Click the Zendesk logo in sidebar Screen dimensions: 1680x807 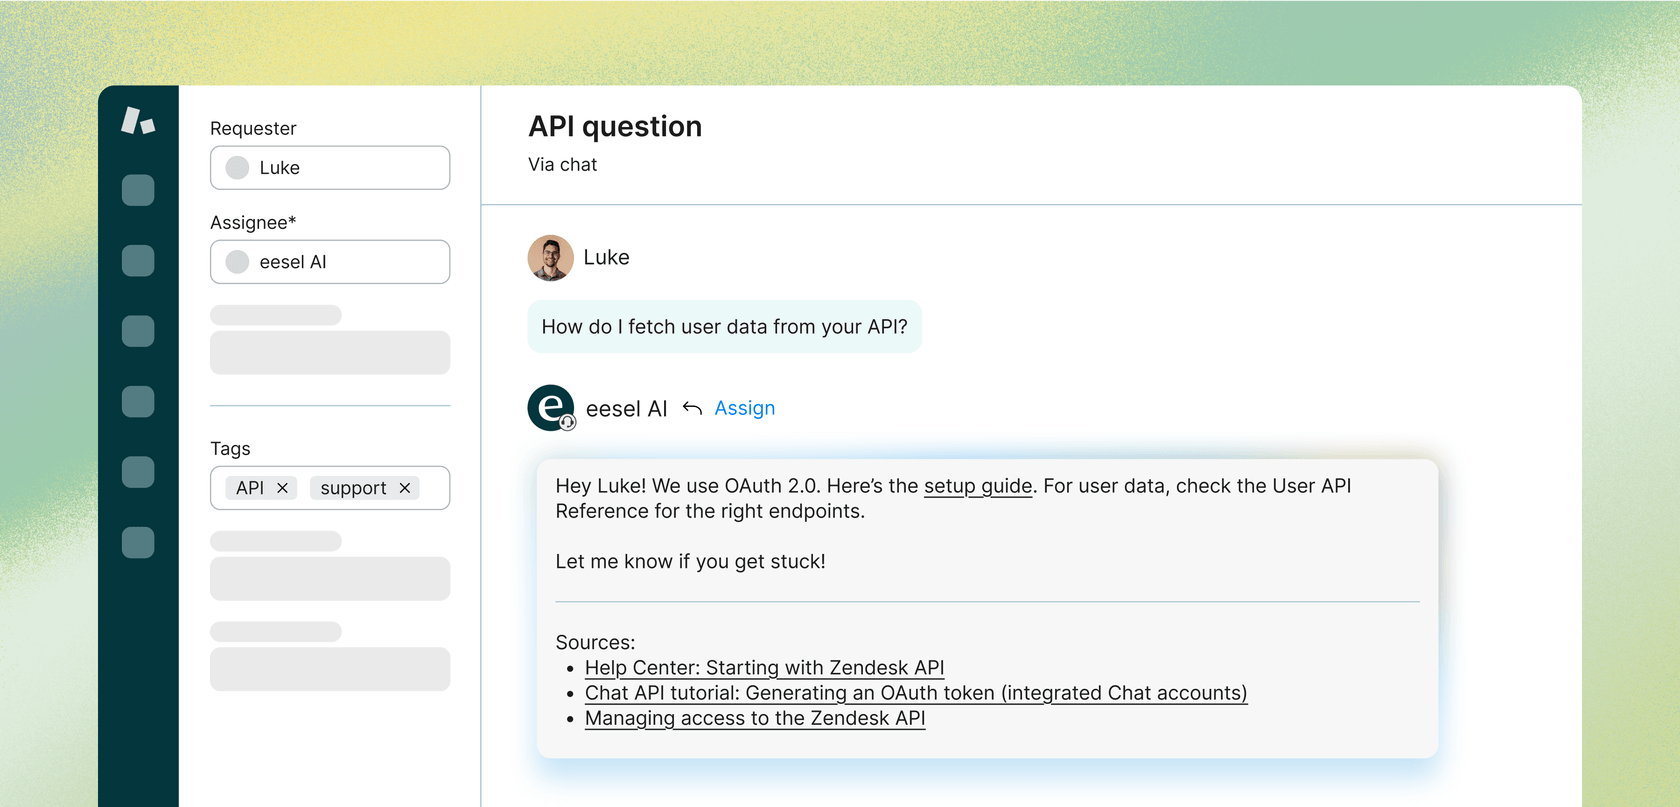[138, 121]
